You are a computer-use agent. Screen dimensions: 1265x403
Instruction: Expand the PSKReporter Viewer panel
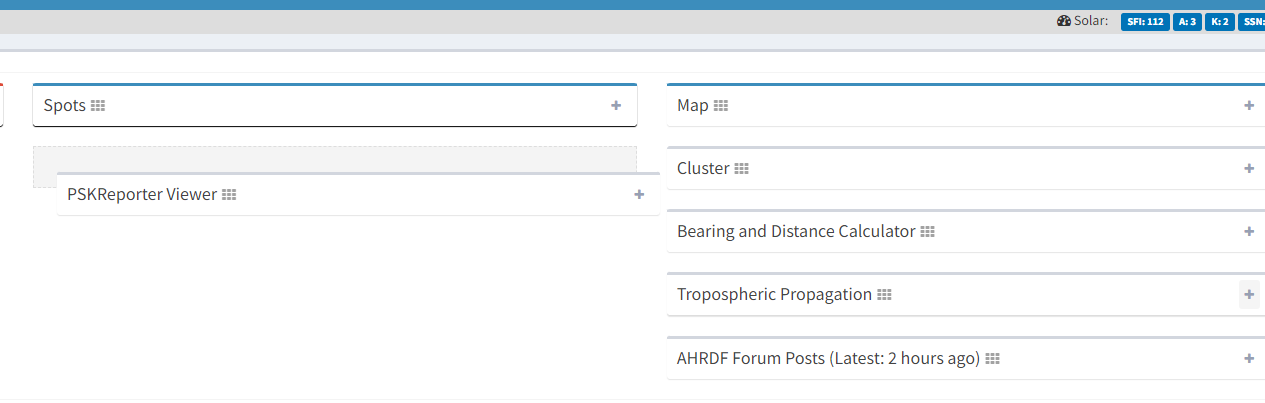pyautogui.click(x=639, y=194)
